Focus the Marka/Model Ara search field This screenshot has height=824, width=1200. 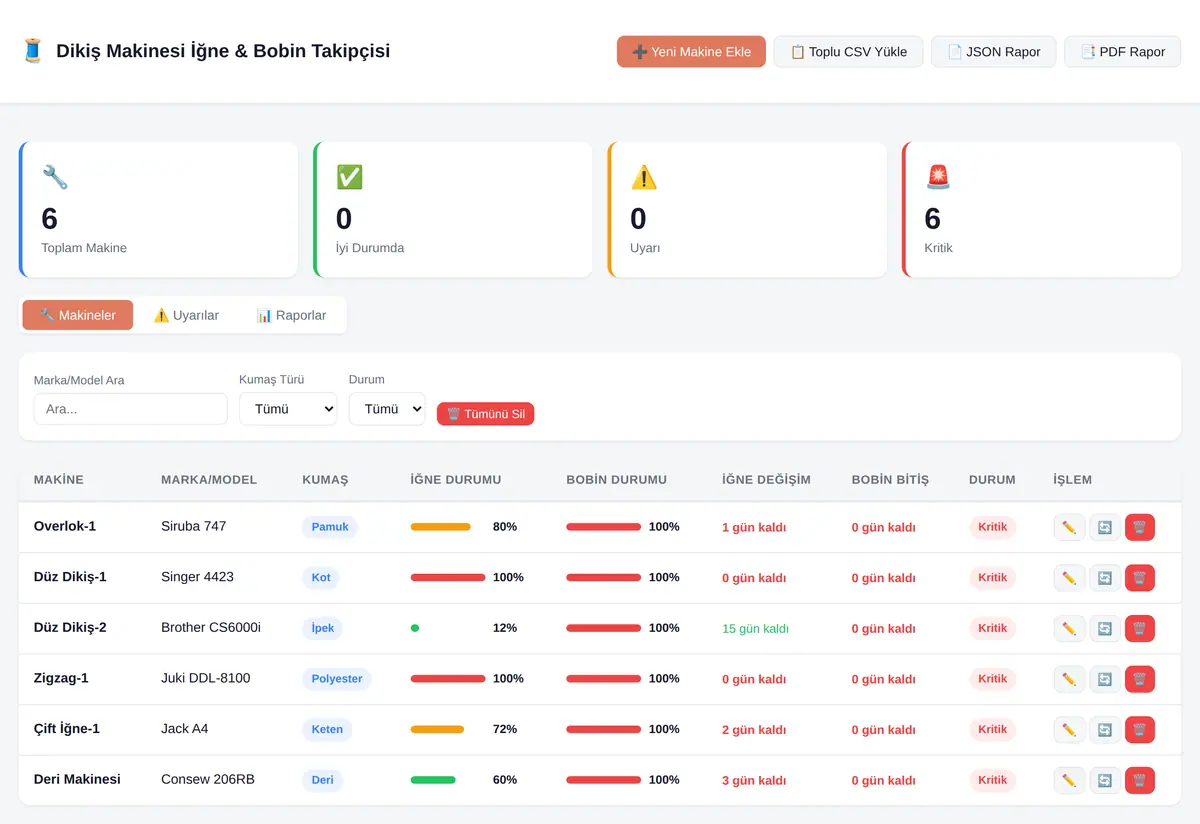click(131, 409)
